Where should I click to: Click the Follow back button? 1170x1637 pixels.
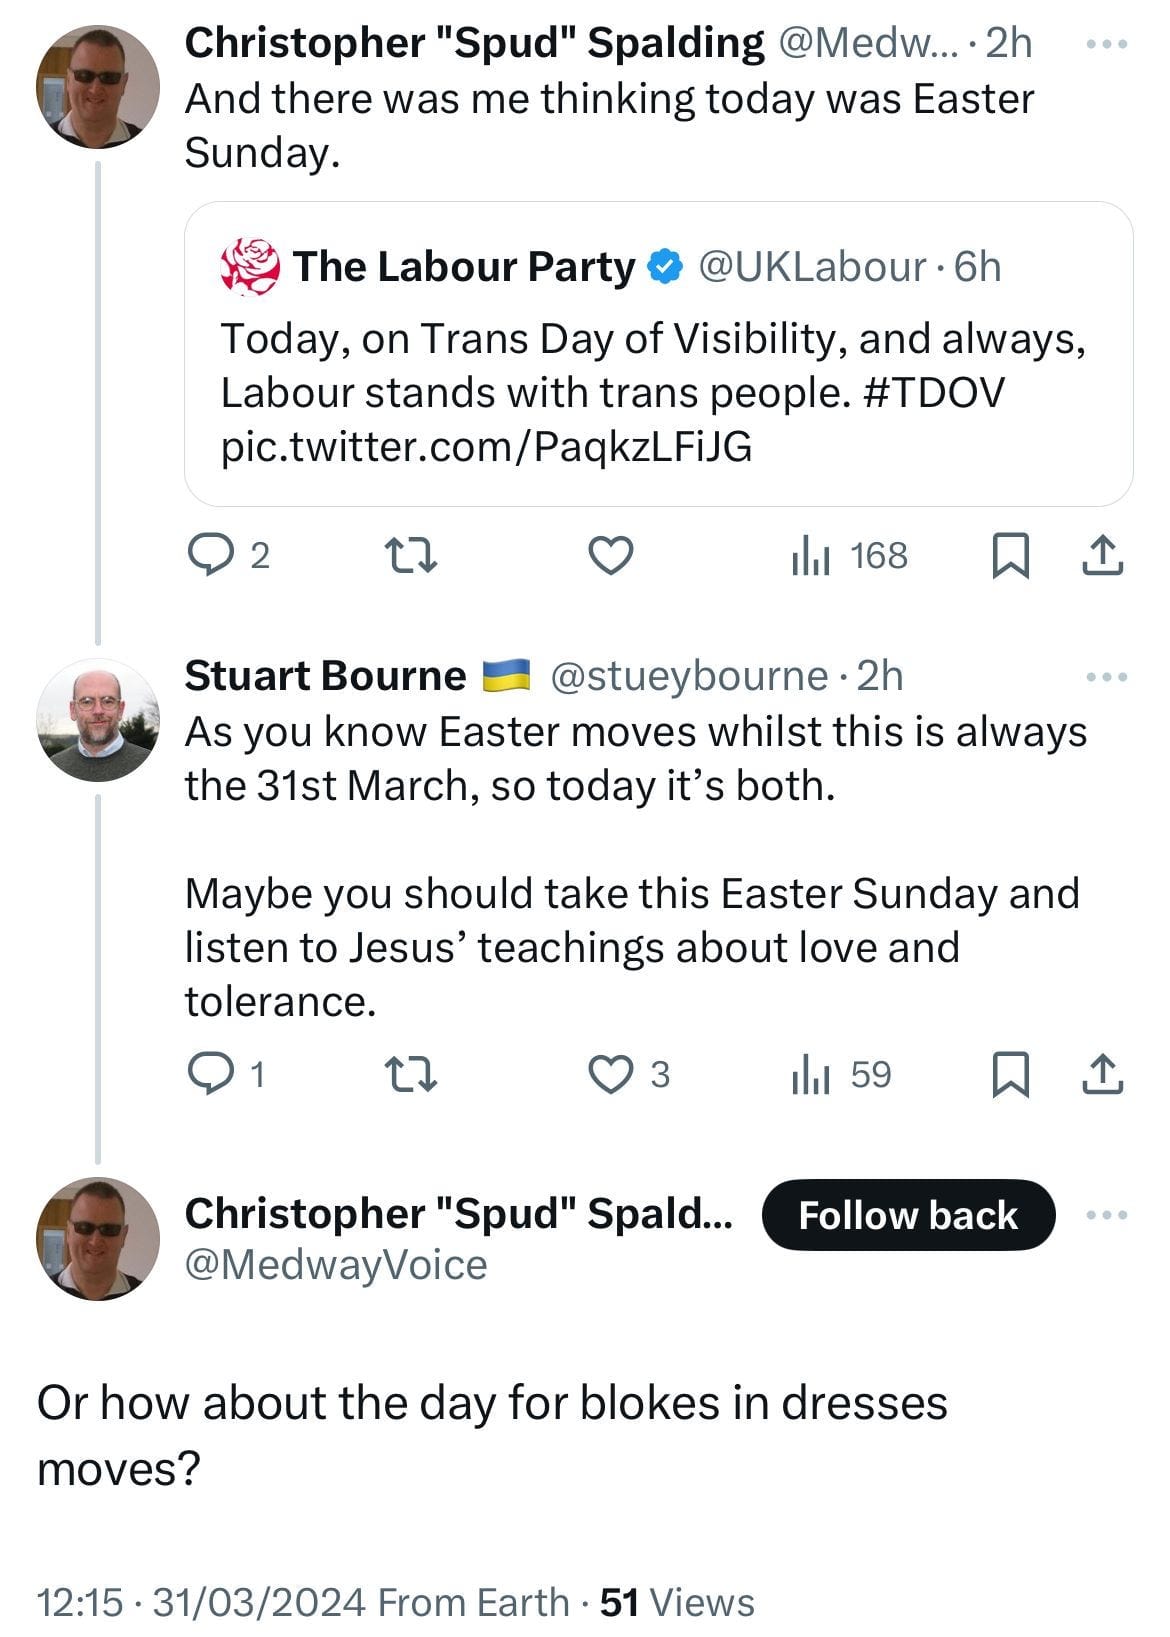tap(908, 1215)
